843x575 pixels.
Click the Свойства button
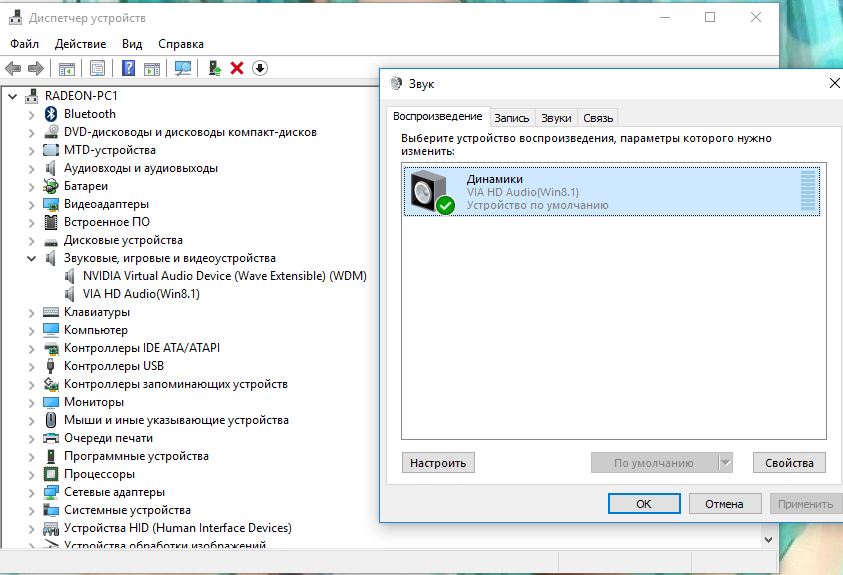pyautogui.click(x=789, y=463)
